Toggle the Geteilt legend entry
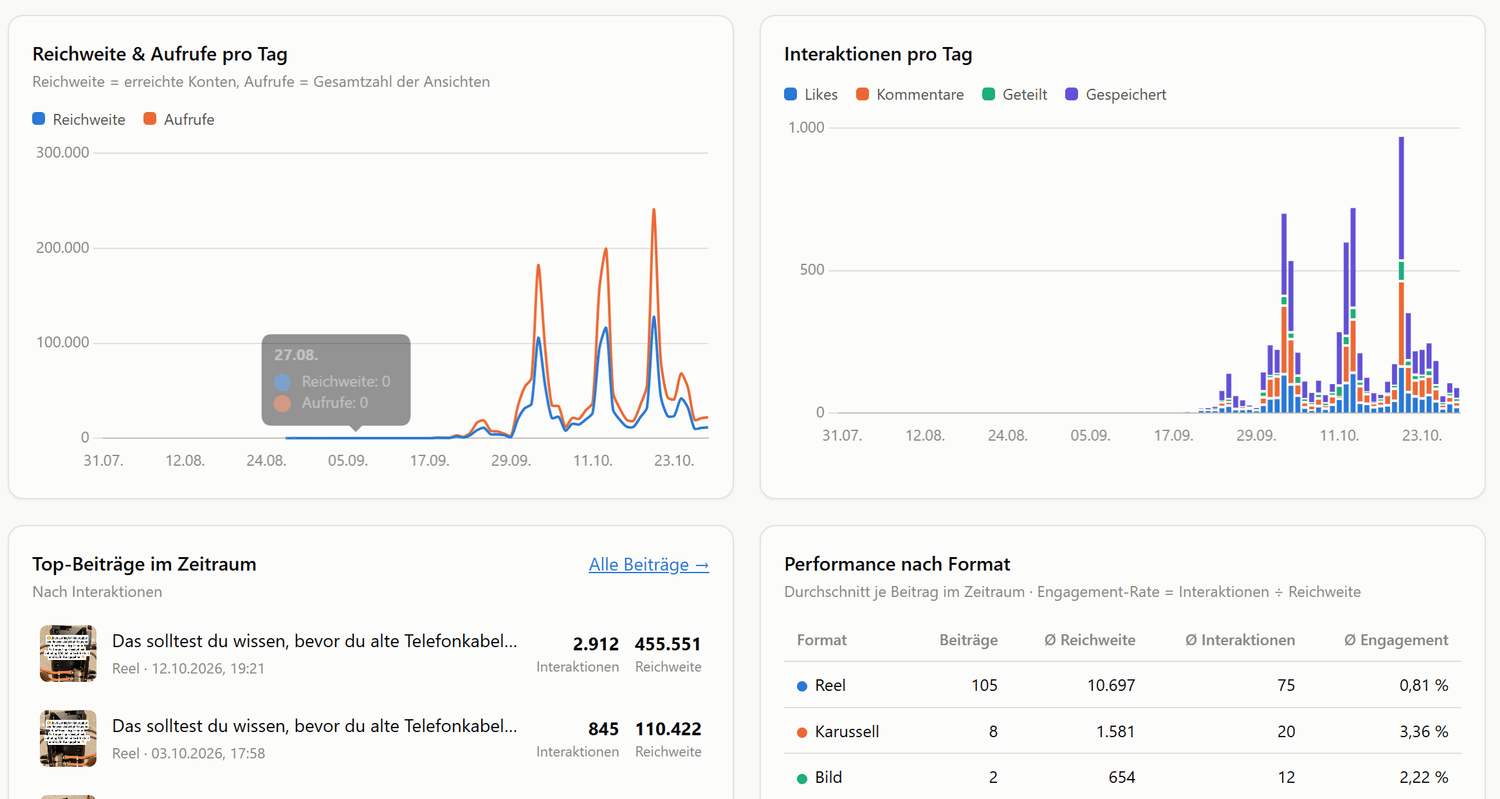This screenshot has width=1500, height=799. point(1015,94)
